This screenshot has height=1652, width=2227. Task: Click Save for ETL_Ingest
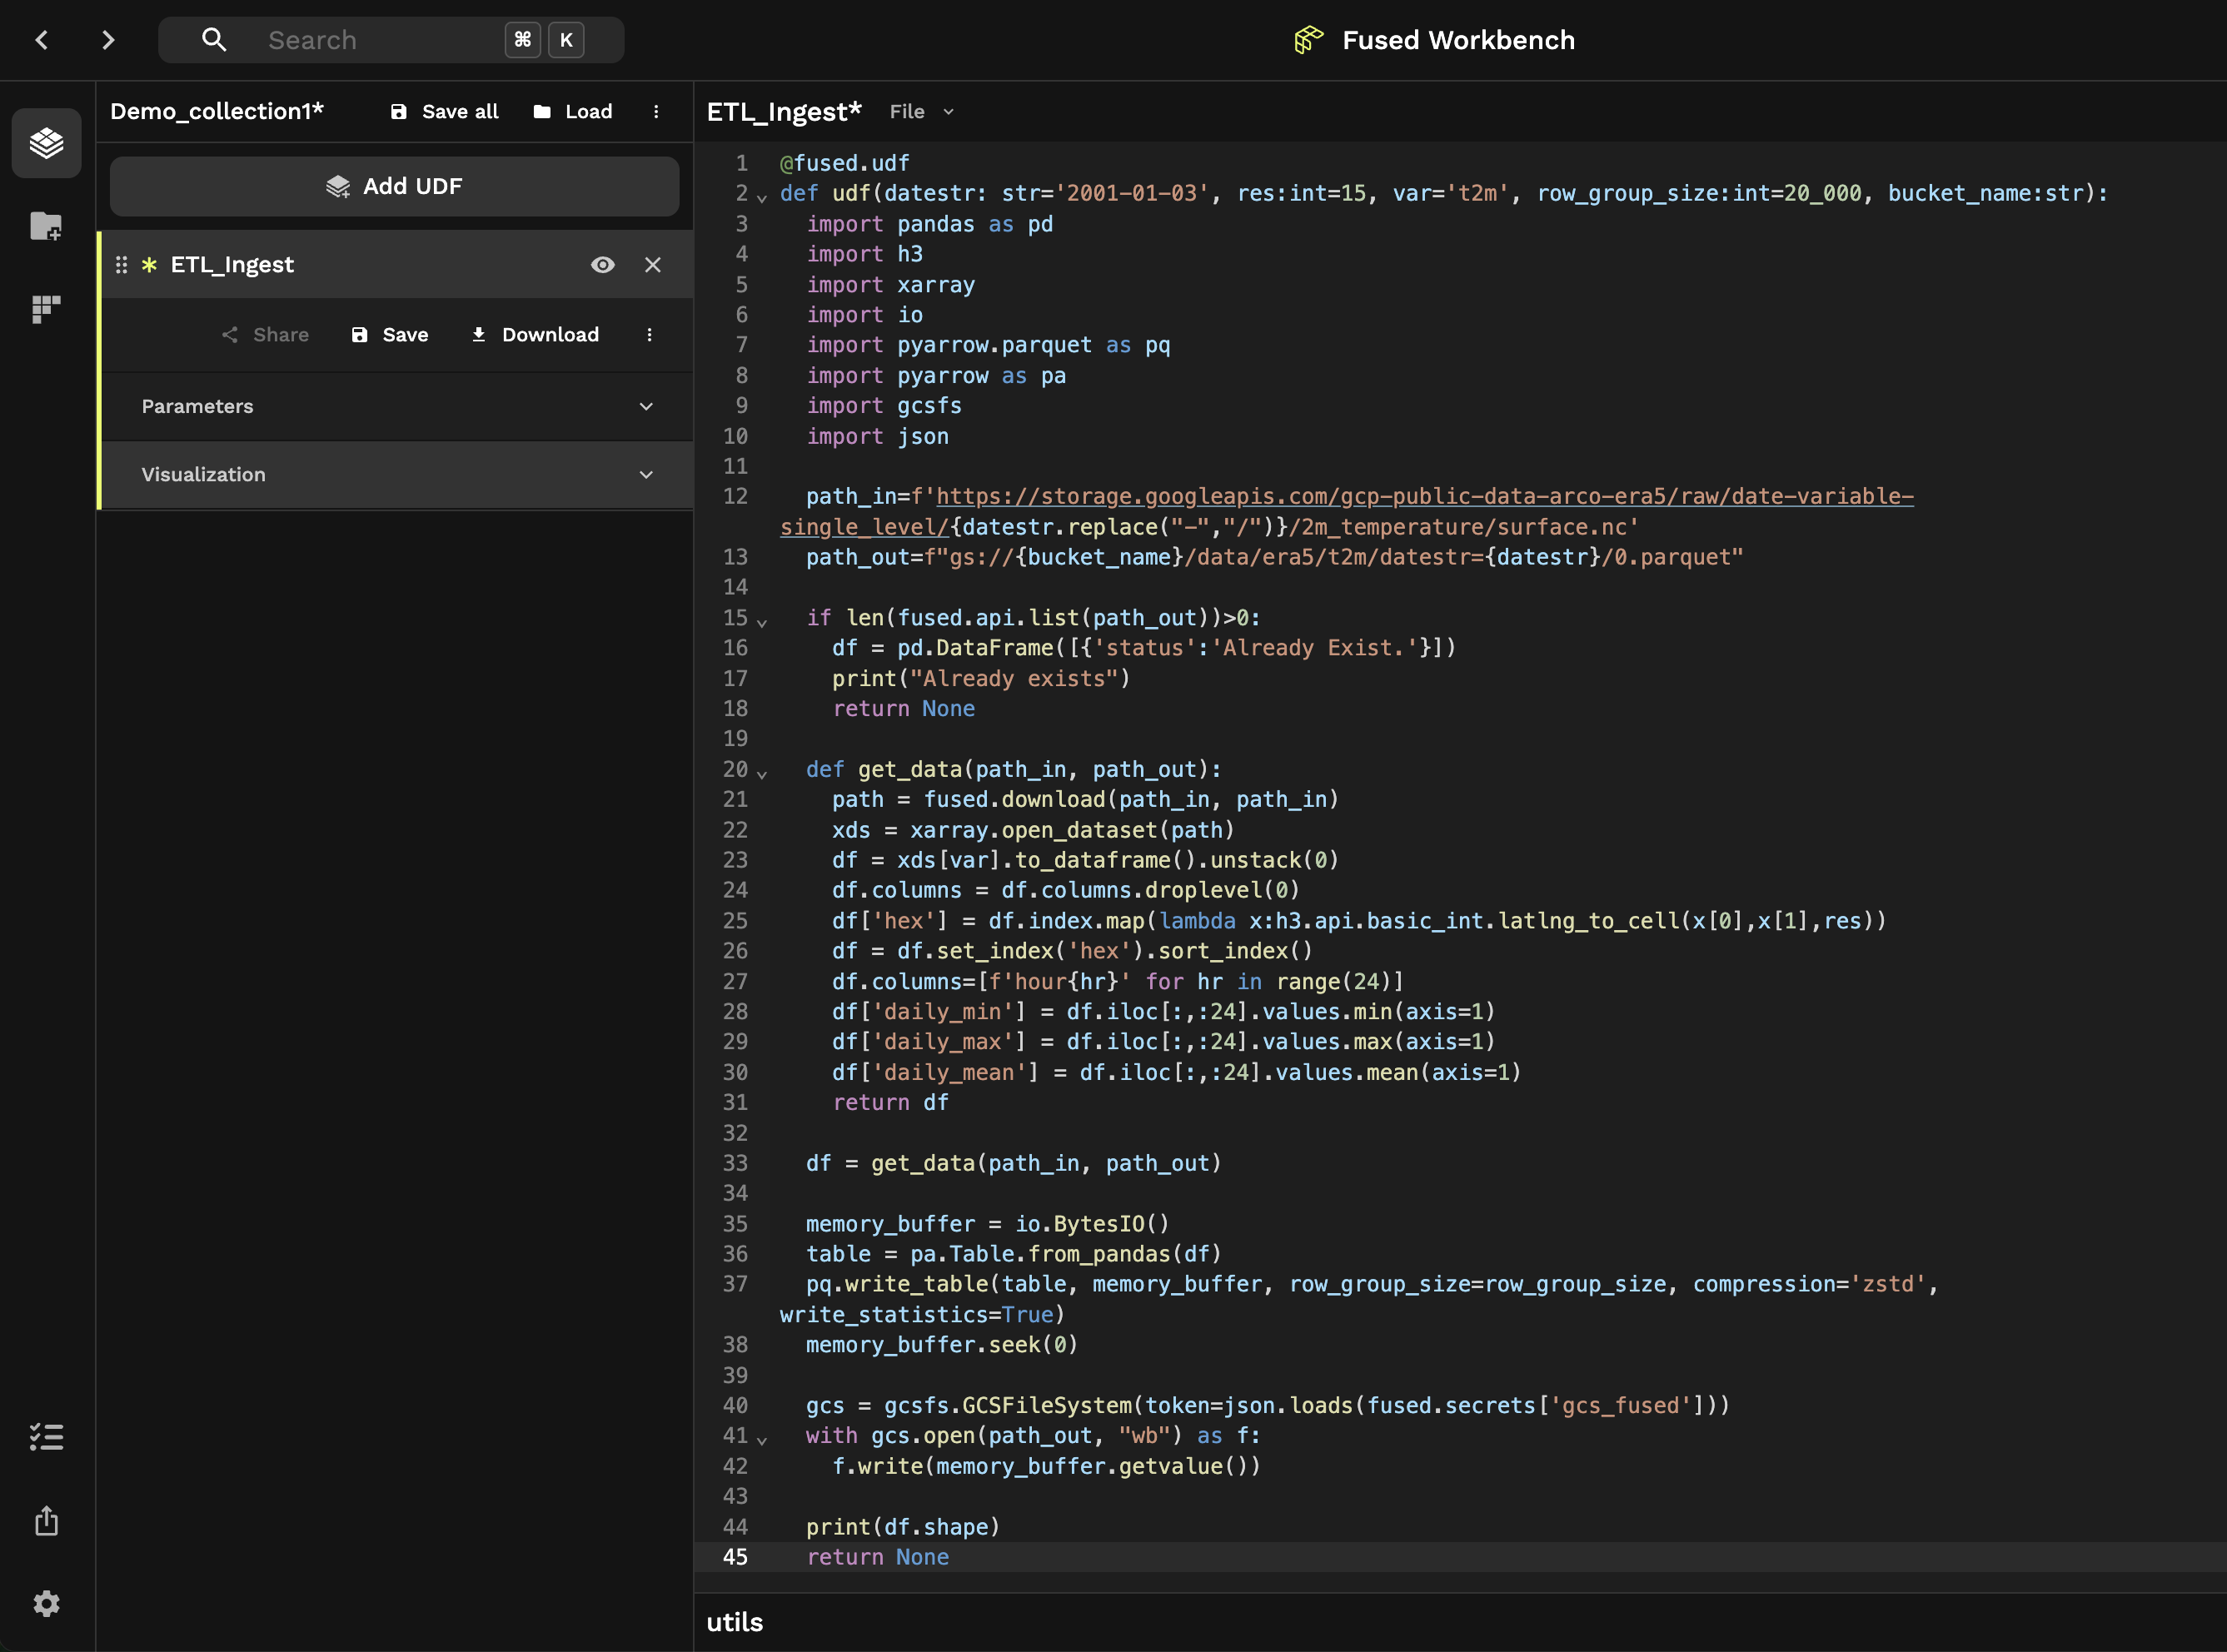(x=390, y=335)
